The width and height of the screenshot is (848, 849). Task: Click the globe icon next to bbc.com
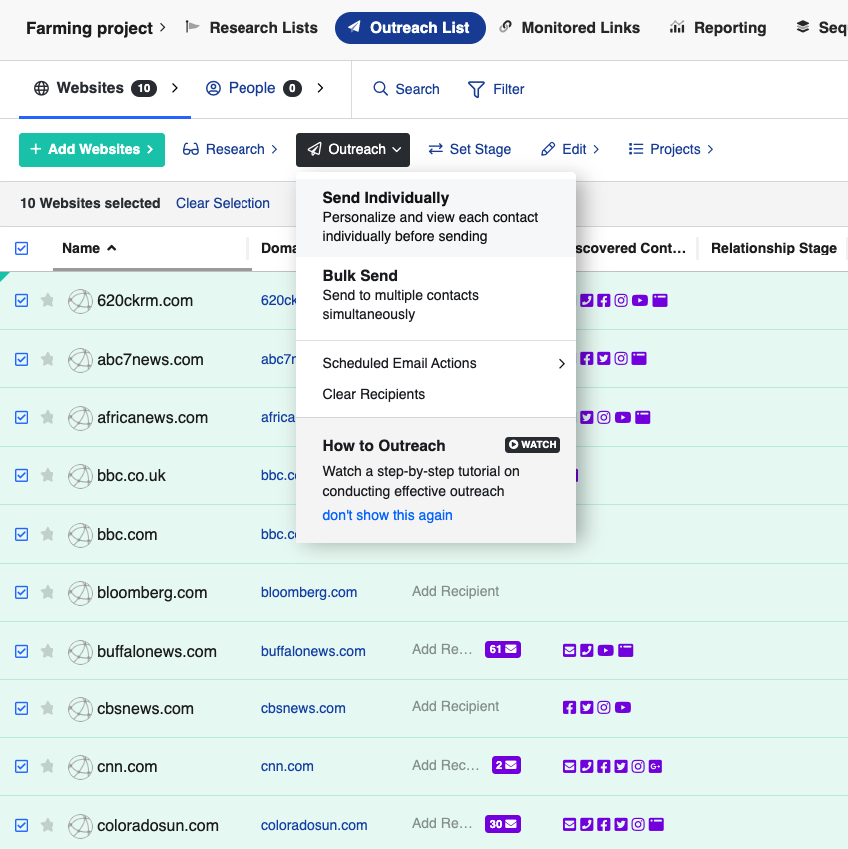point(80,534)
